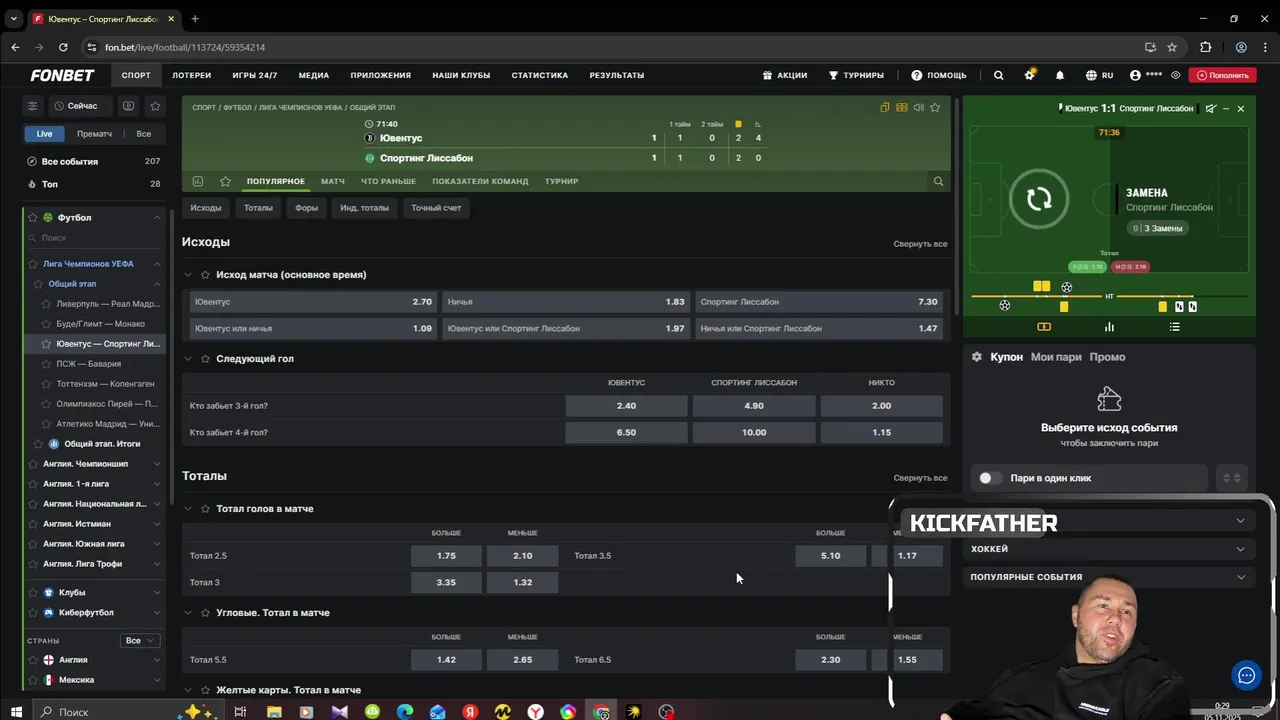Open the ЛОТЕРЕИ menu

191,75
